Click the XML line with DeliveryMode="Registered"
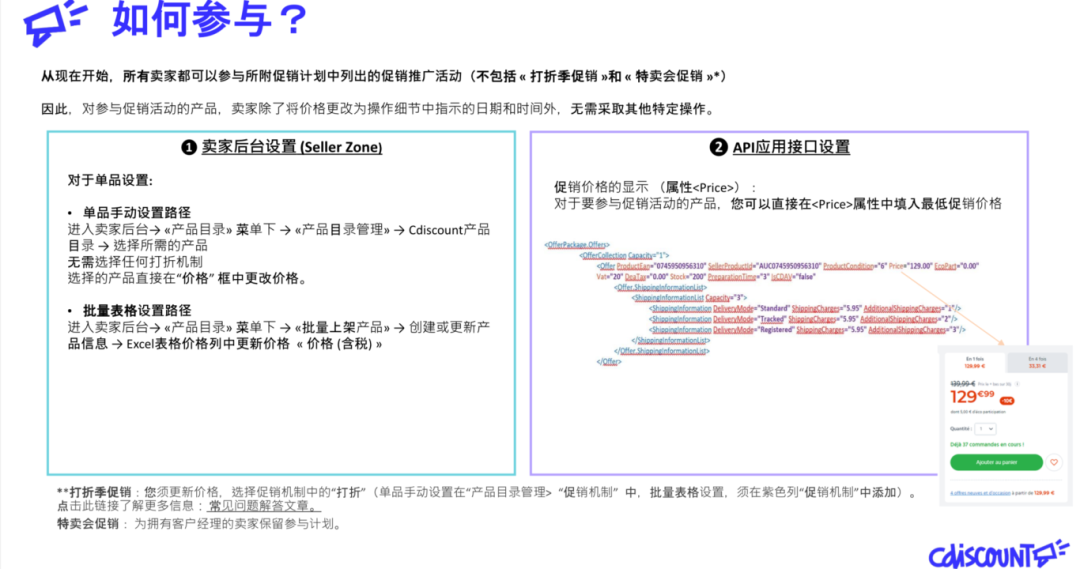 click(807, 330)
